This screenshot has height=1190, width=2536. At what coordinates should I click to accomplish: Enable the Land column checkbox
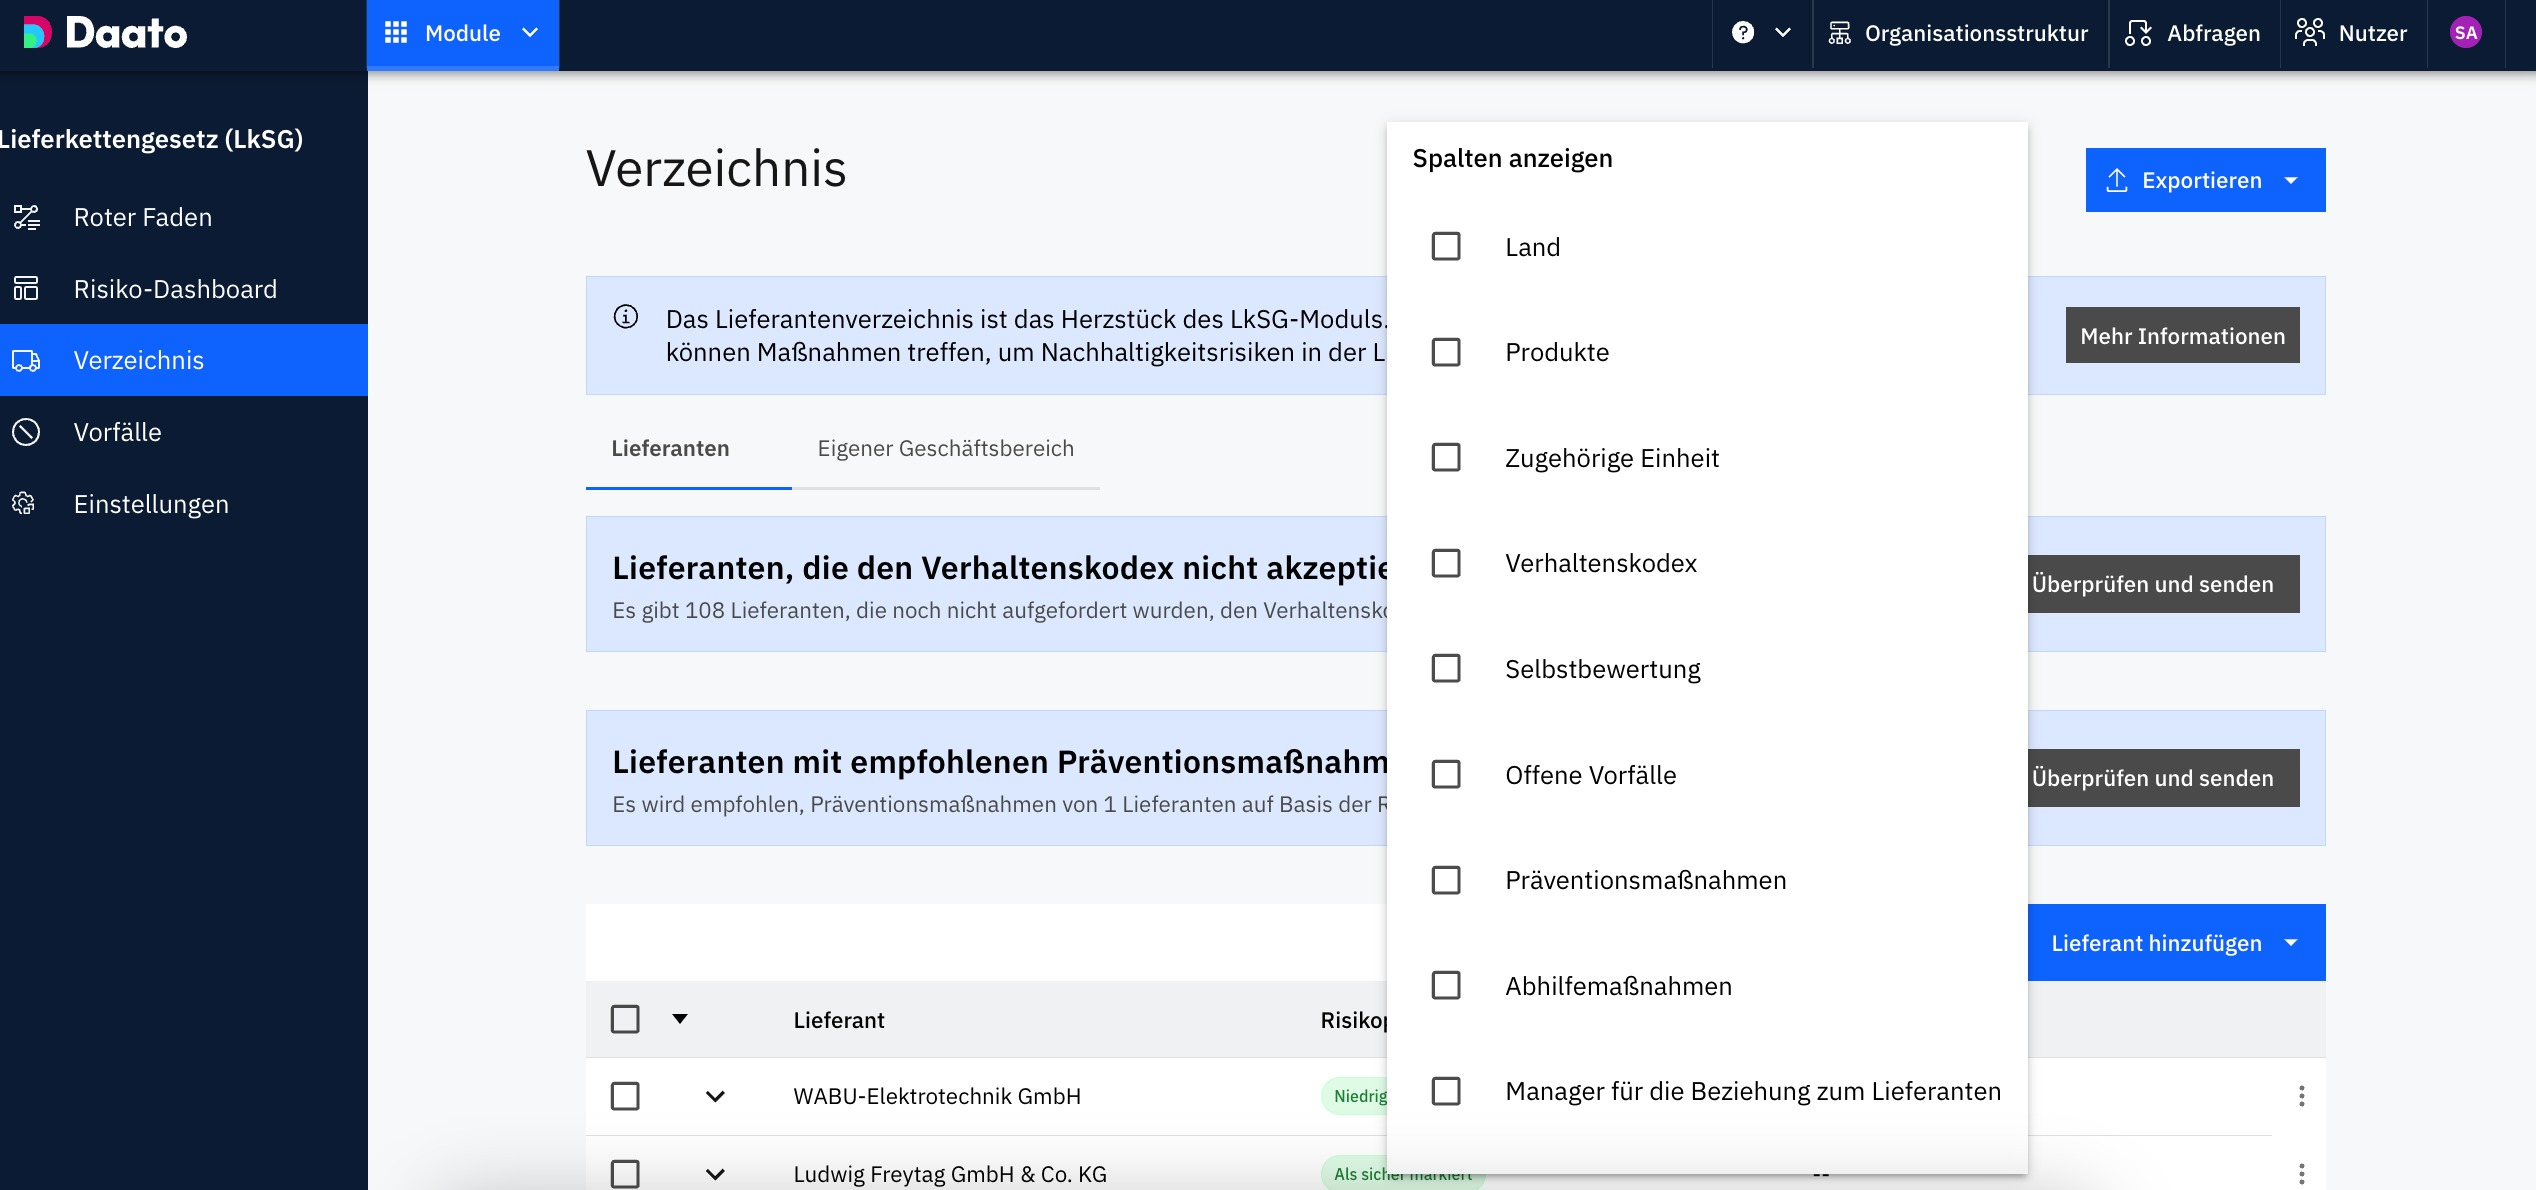pyautogui.click(x=1446, y=247)
